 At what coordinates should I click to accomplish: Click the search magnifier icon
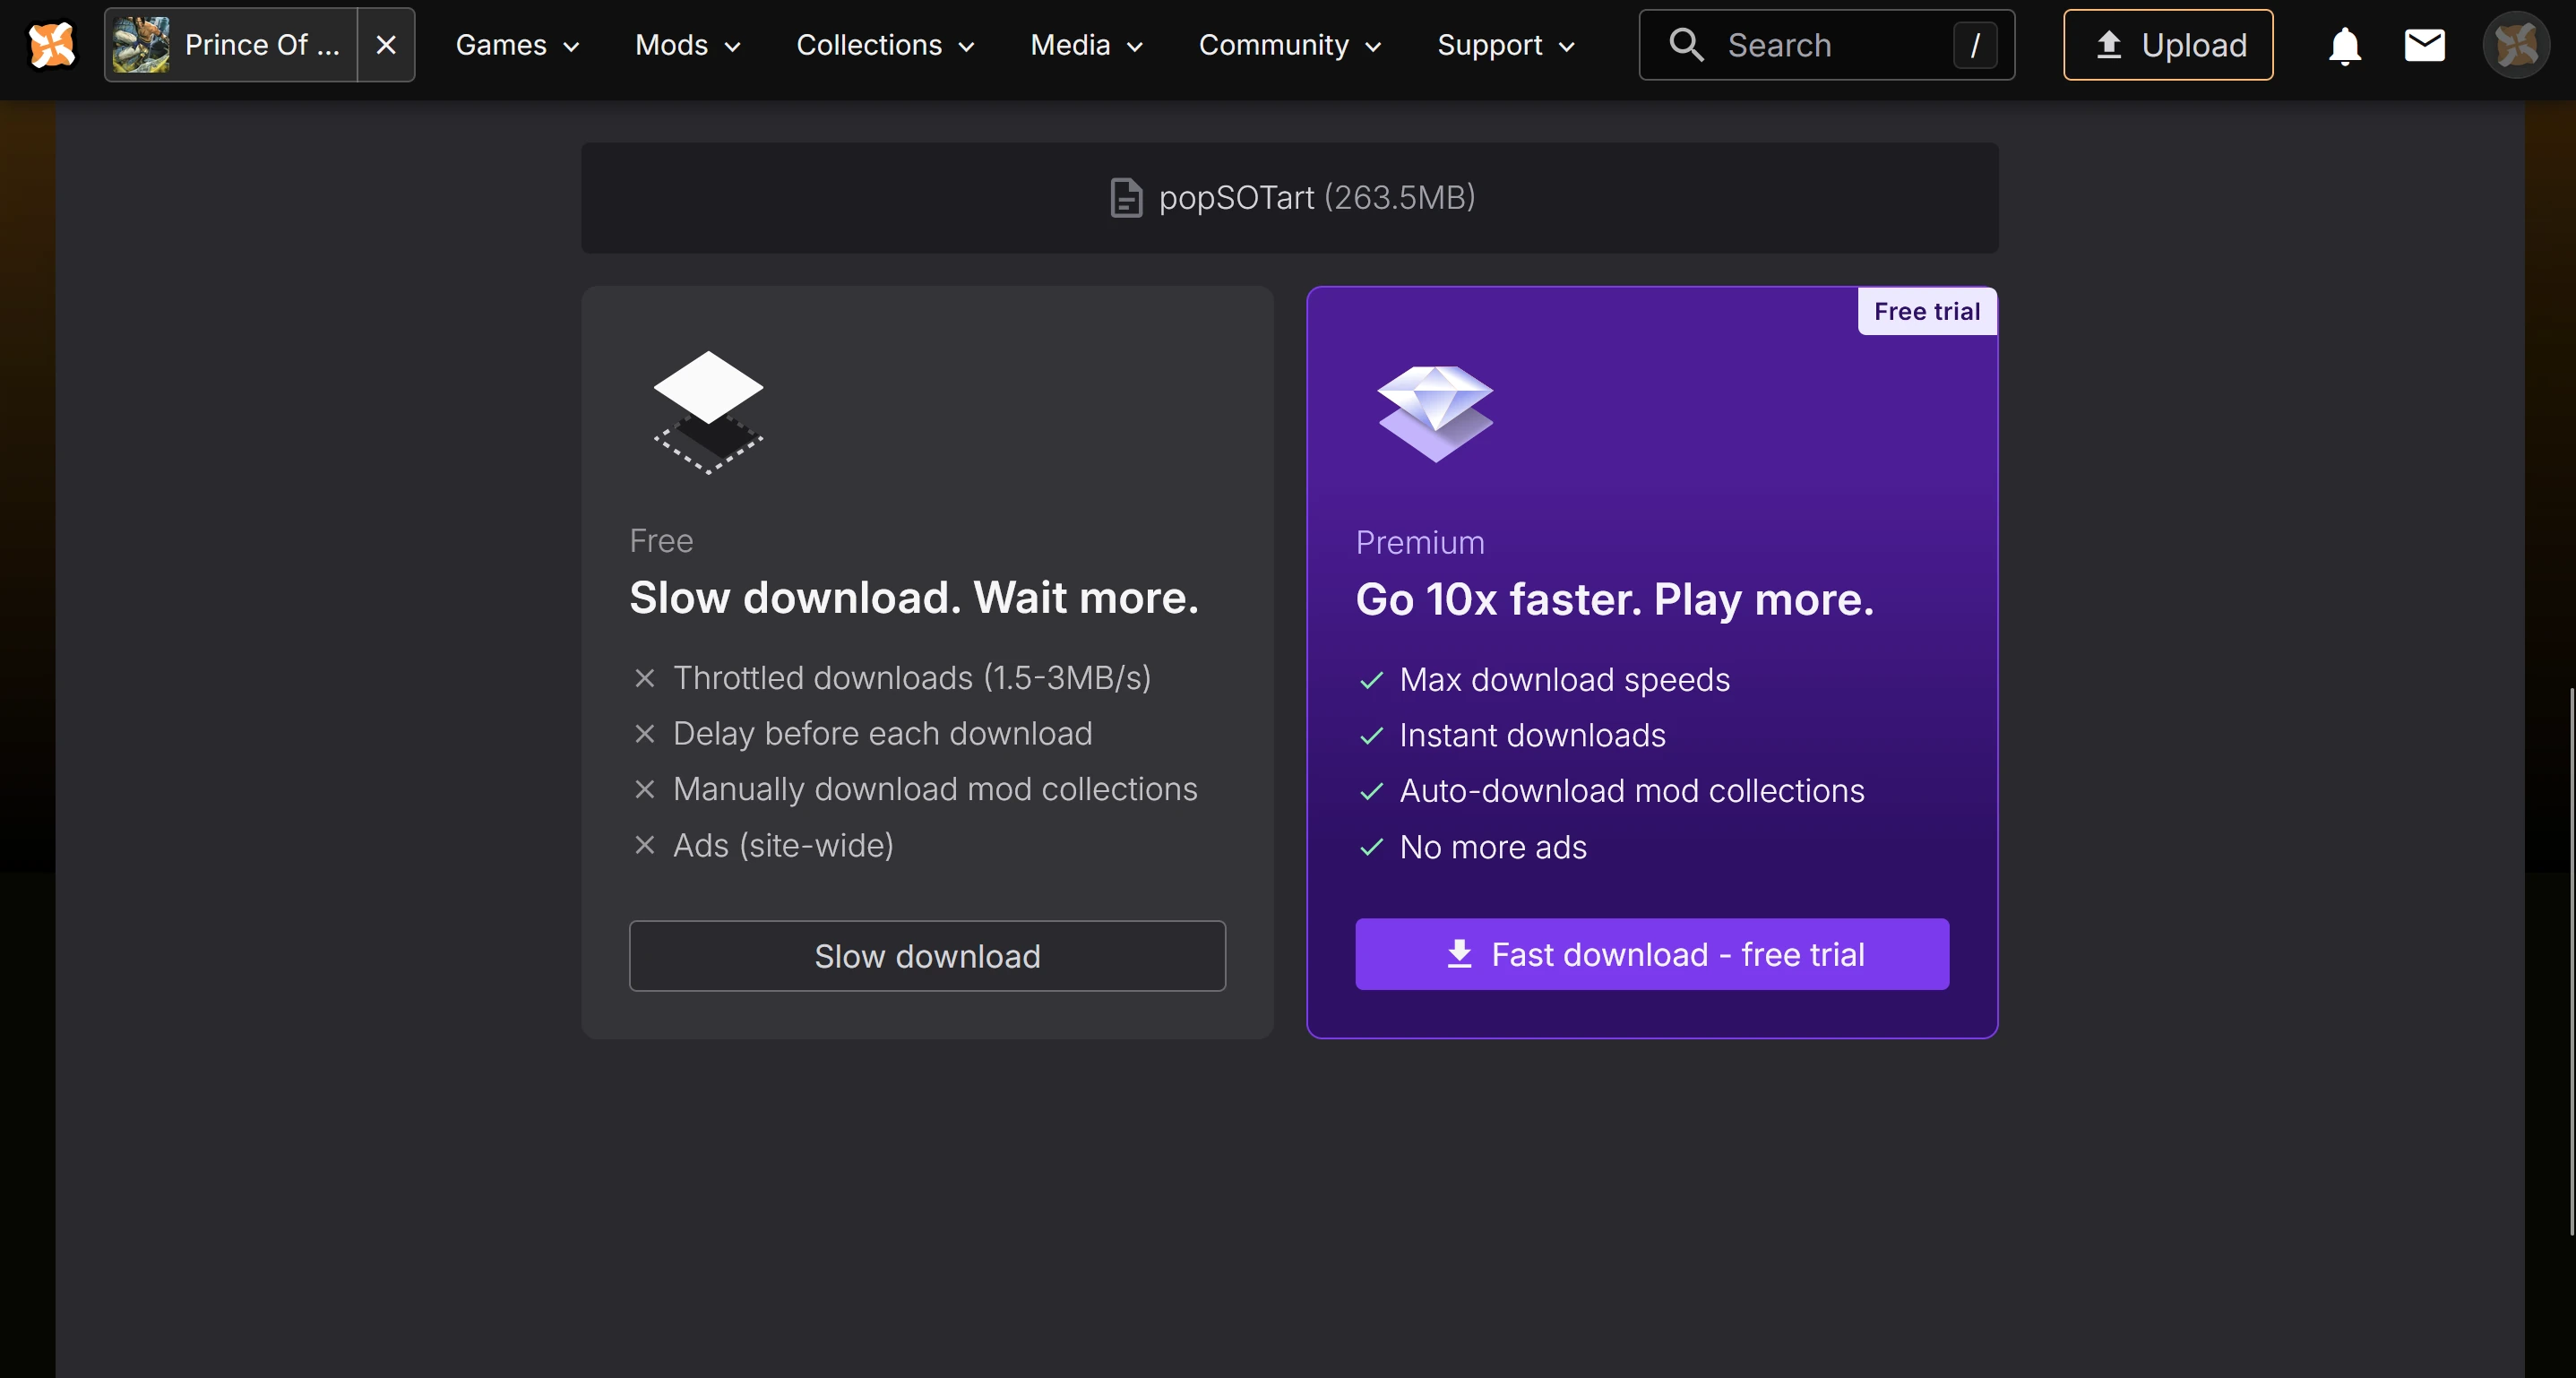1686,45
